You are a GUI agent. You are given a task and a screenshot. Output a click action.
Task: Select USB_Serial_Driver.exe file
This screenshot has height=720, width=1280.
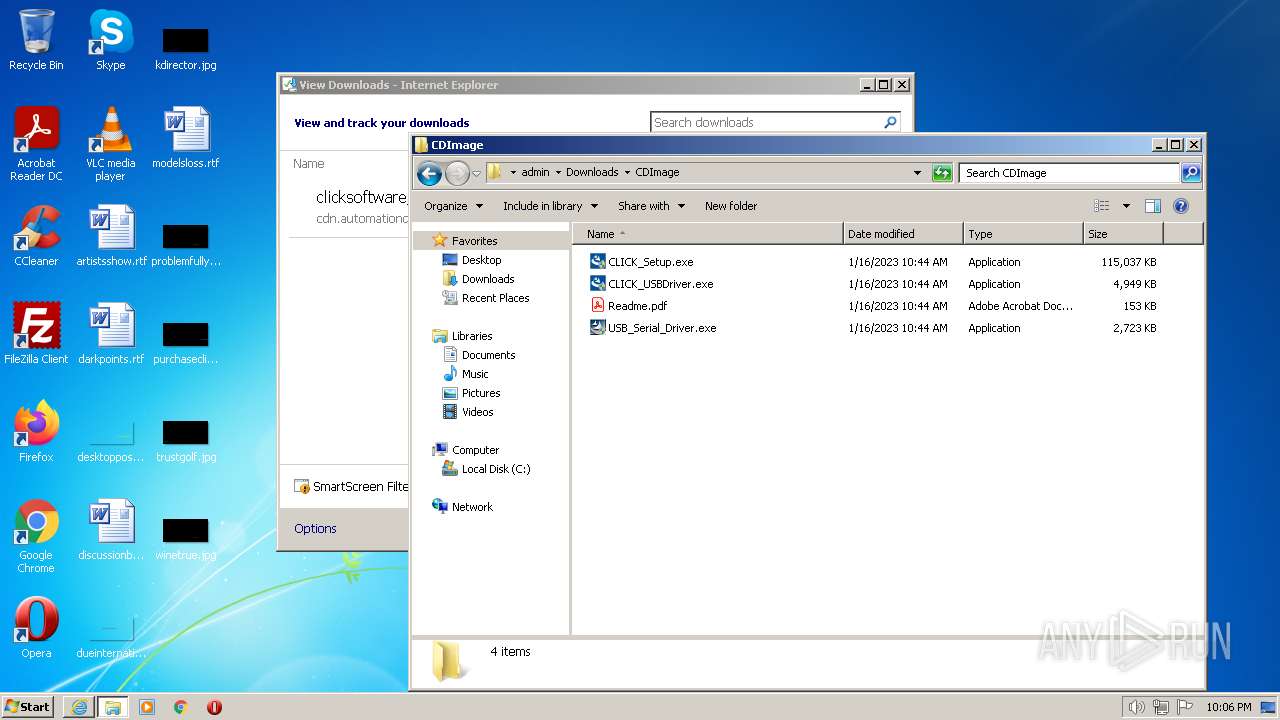[653, 328]
